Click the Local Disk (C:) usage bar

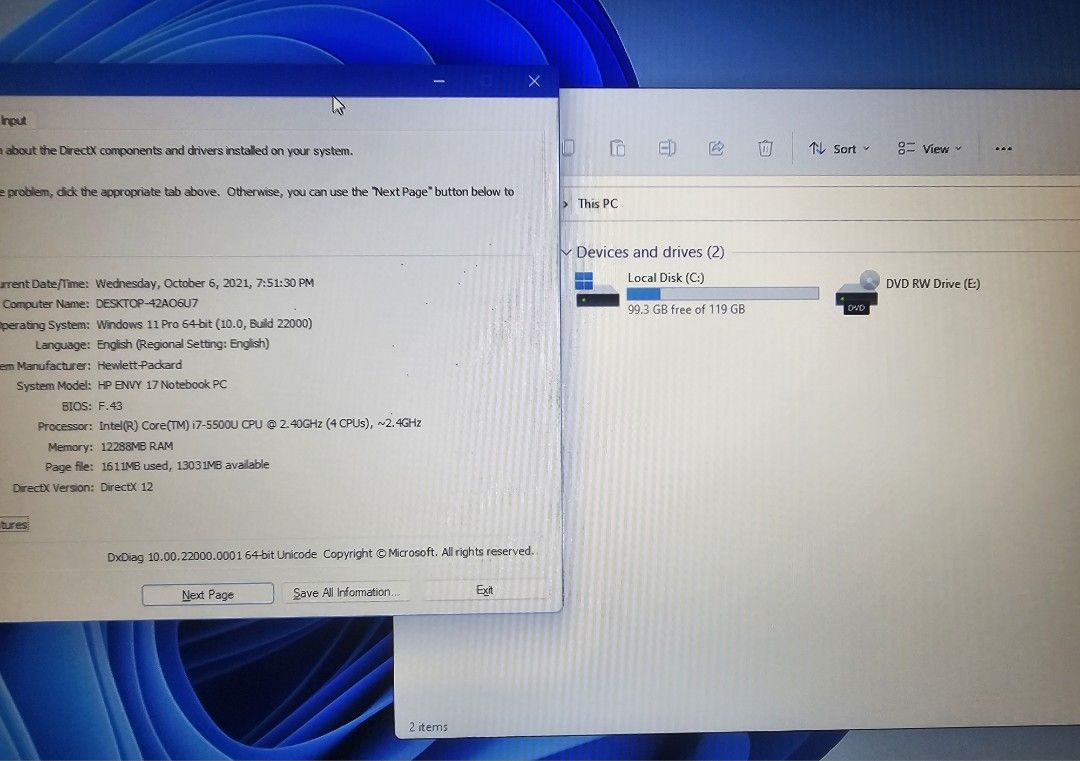(x=723, y=294)
